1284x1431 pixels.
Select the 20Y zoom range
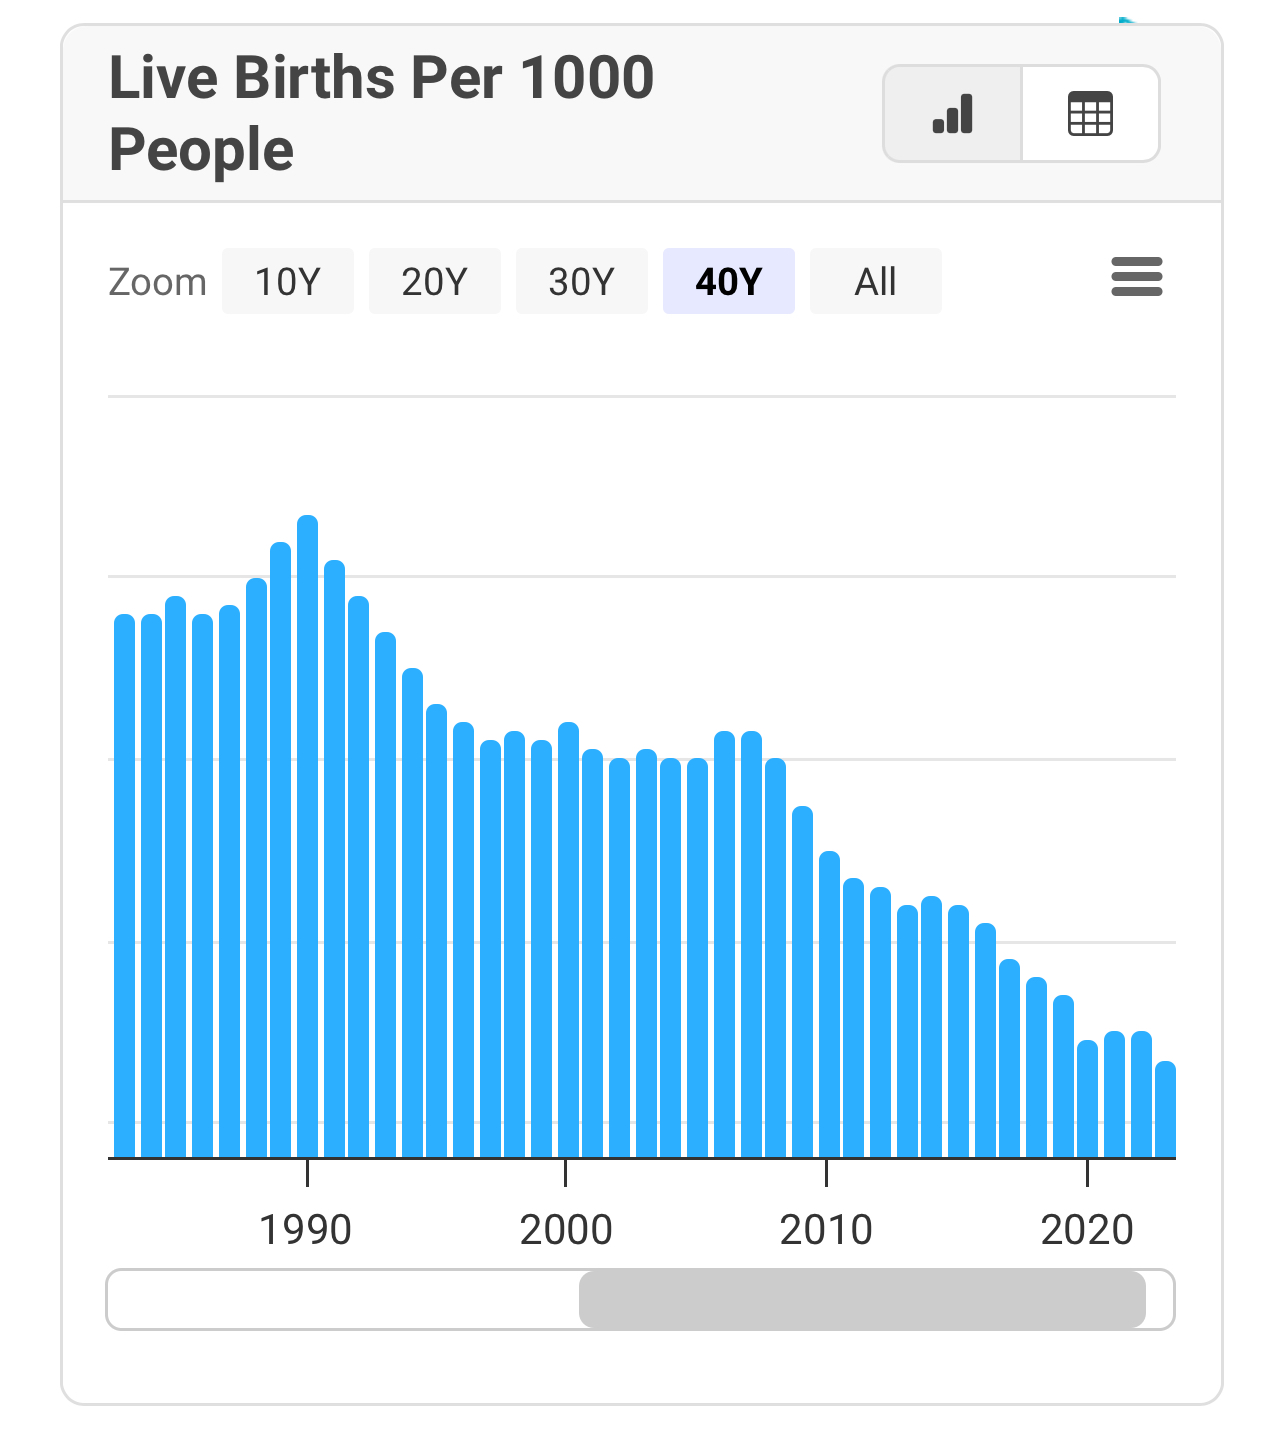(434, 282)
